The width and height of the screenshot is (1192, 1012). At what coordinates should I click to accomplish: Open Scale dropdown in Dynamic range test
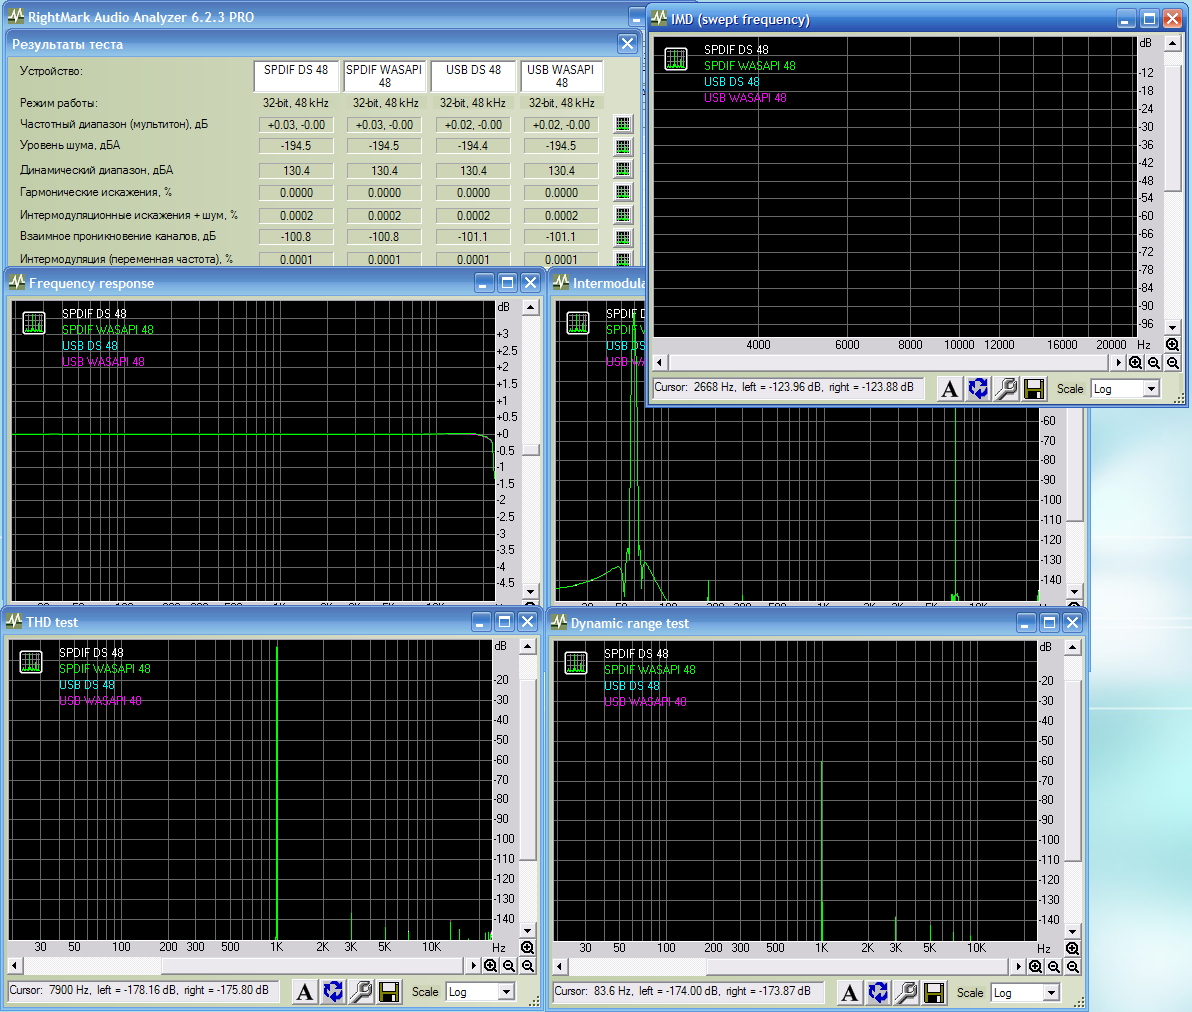[1051, 993]
